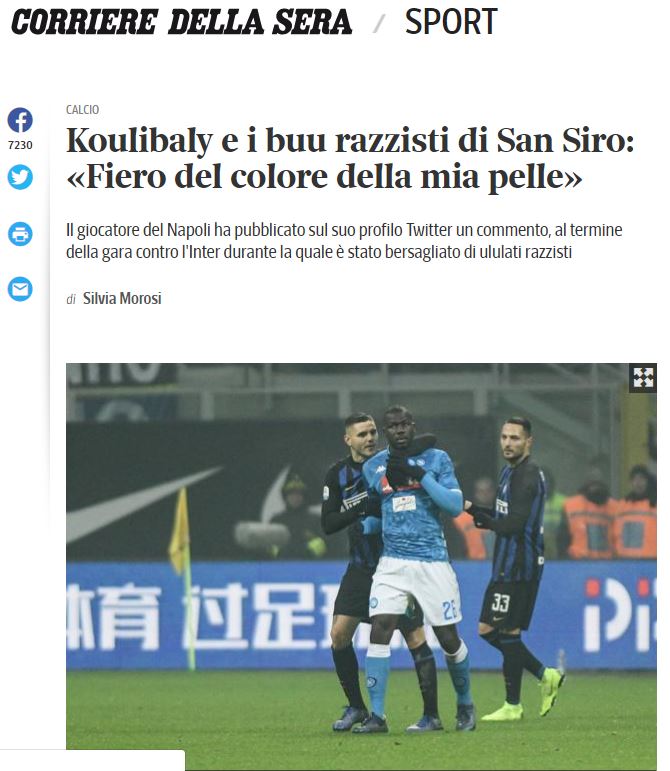
Task: Share the article via Twitter bird icon
Action: tap(20, 177)
